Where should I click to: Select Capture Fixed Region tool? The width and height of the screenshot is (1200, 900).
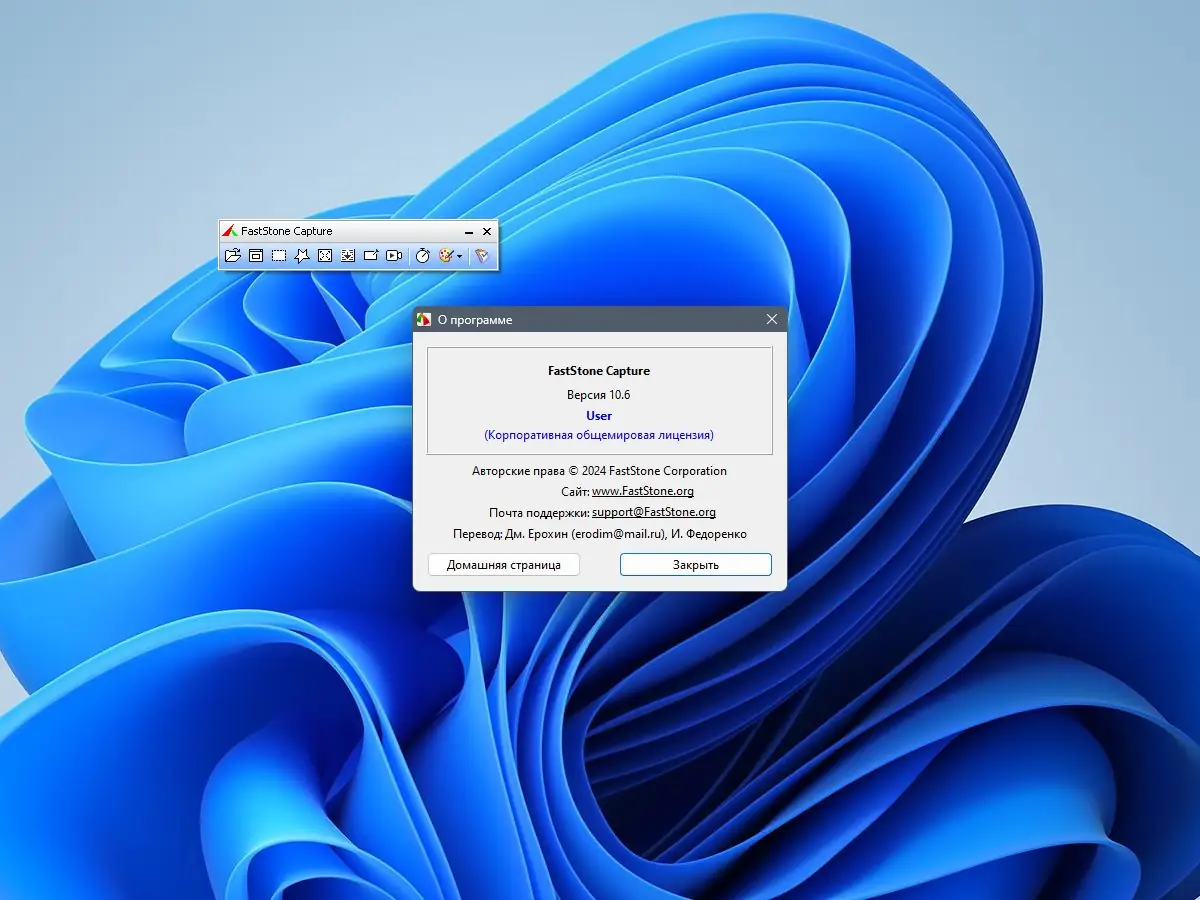pos(371,256)
